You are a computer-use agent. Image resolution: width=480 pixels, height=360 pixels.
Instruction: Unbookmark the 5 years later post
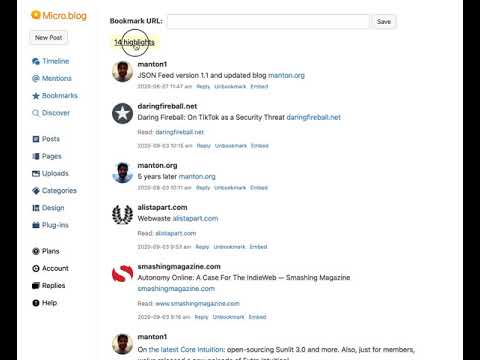(x=230, y=188)
